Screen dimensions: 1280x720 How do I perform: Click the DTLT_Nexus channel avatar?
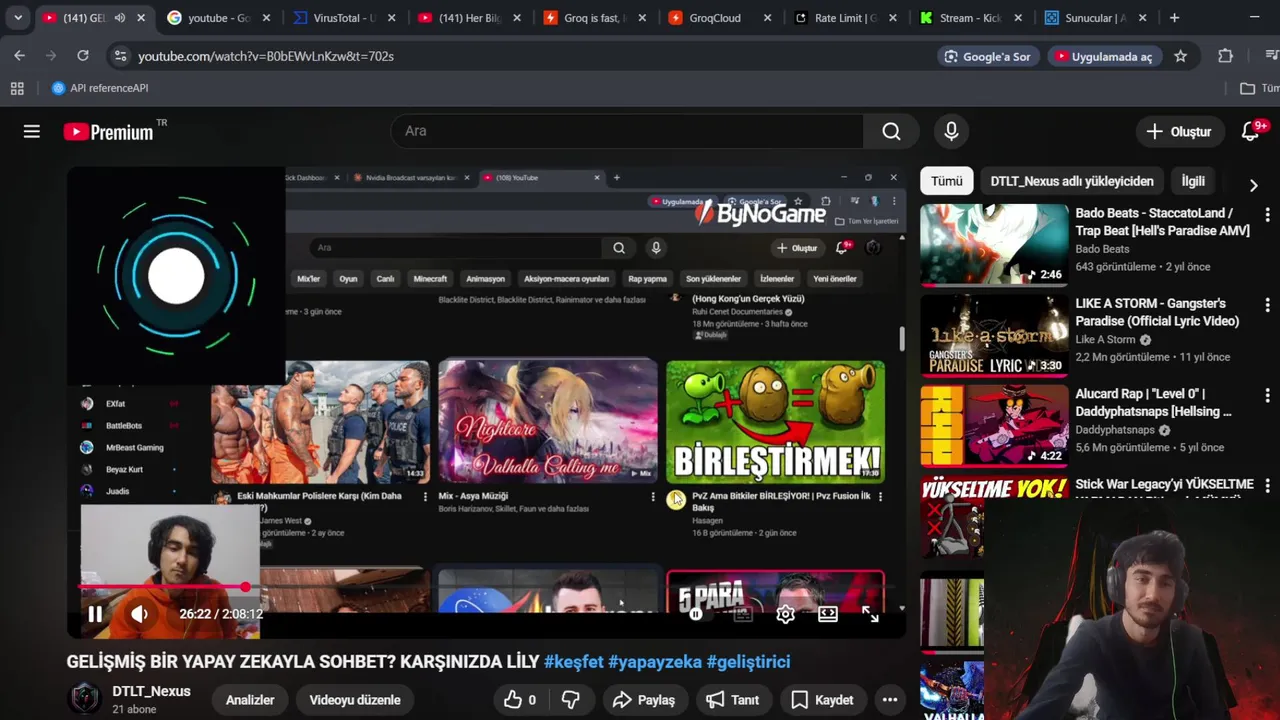click(x=85, y=699)
